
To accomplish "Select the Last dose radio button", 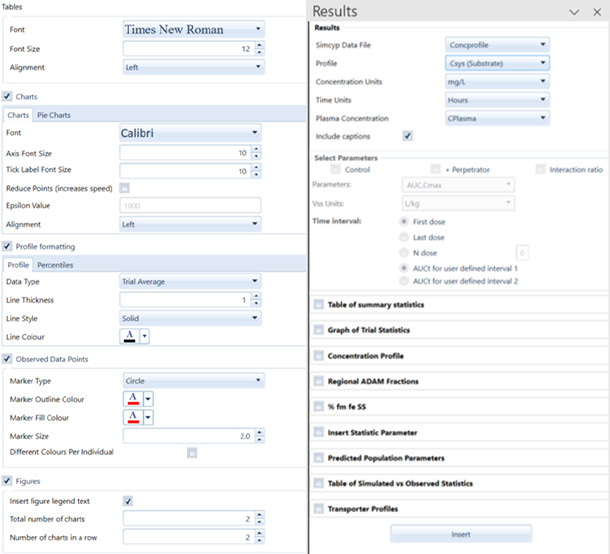I will click(x=404, y=237).
